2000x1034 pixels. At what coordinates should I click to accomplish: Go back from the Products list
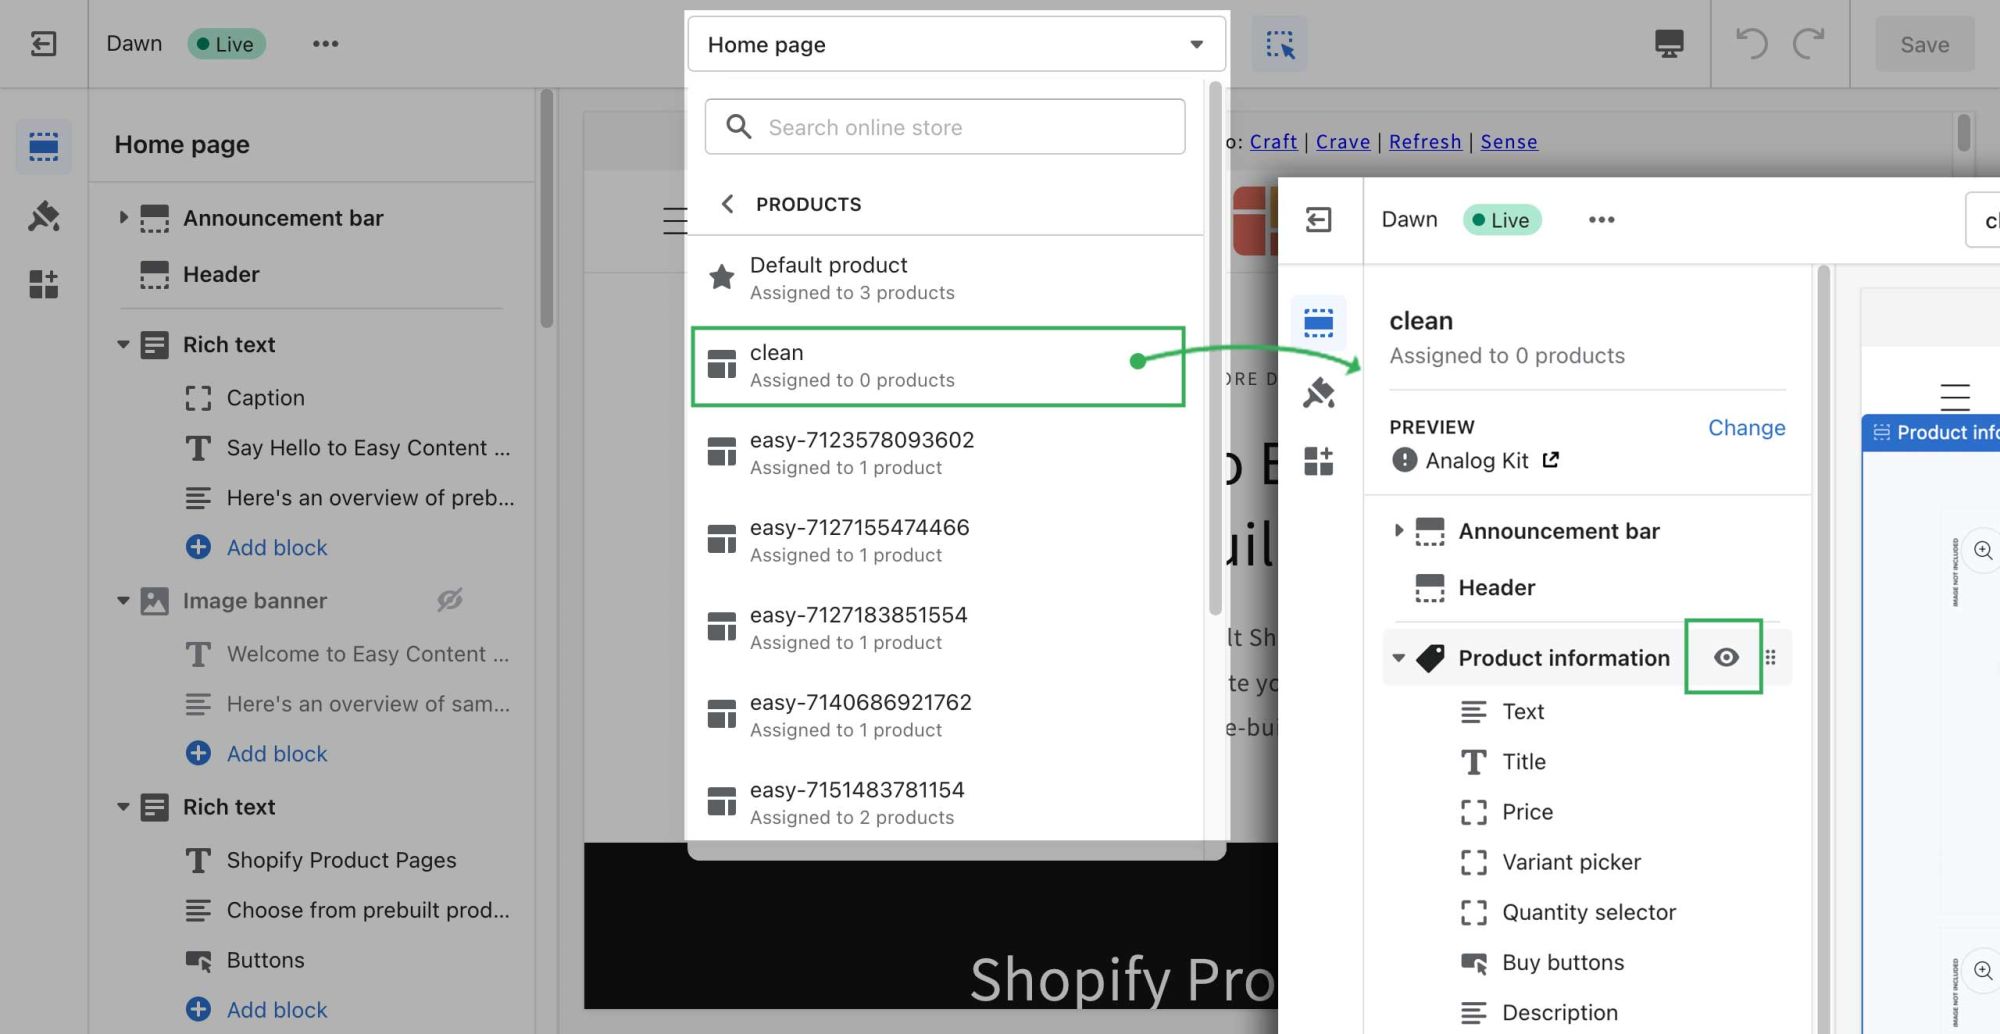(728, 204)
